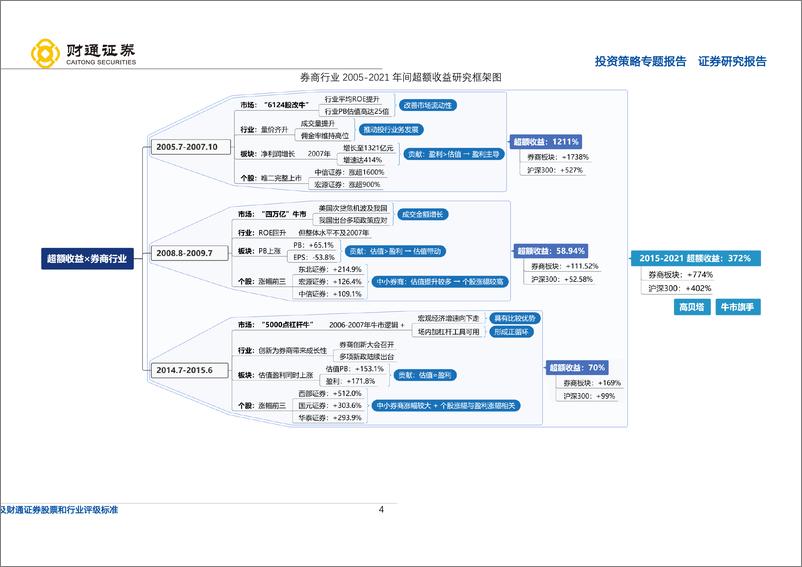The width and height of the screenshot is (802, 567).
Task: Click '估值PB：+153.1%' text
Action: (354, 369)
